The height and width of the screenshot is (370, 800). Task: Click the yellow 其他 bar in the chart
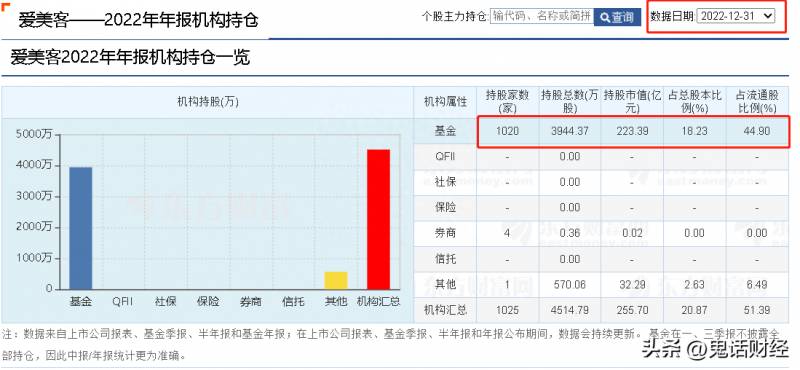[336, 280]
